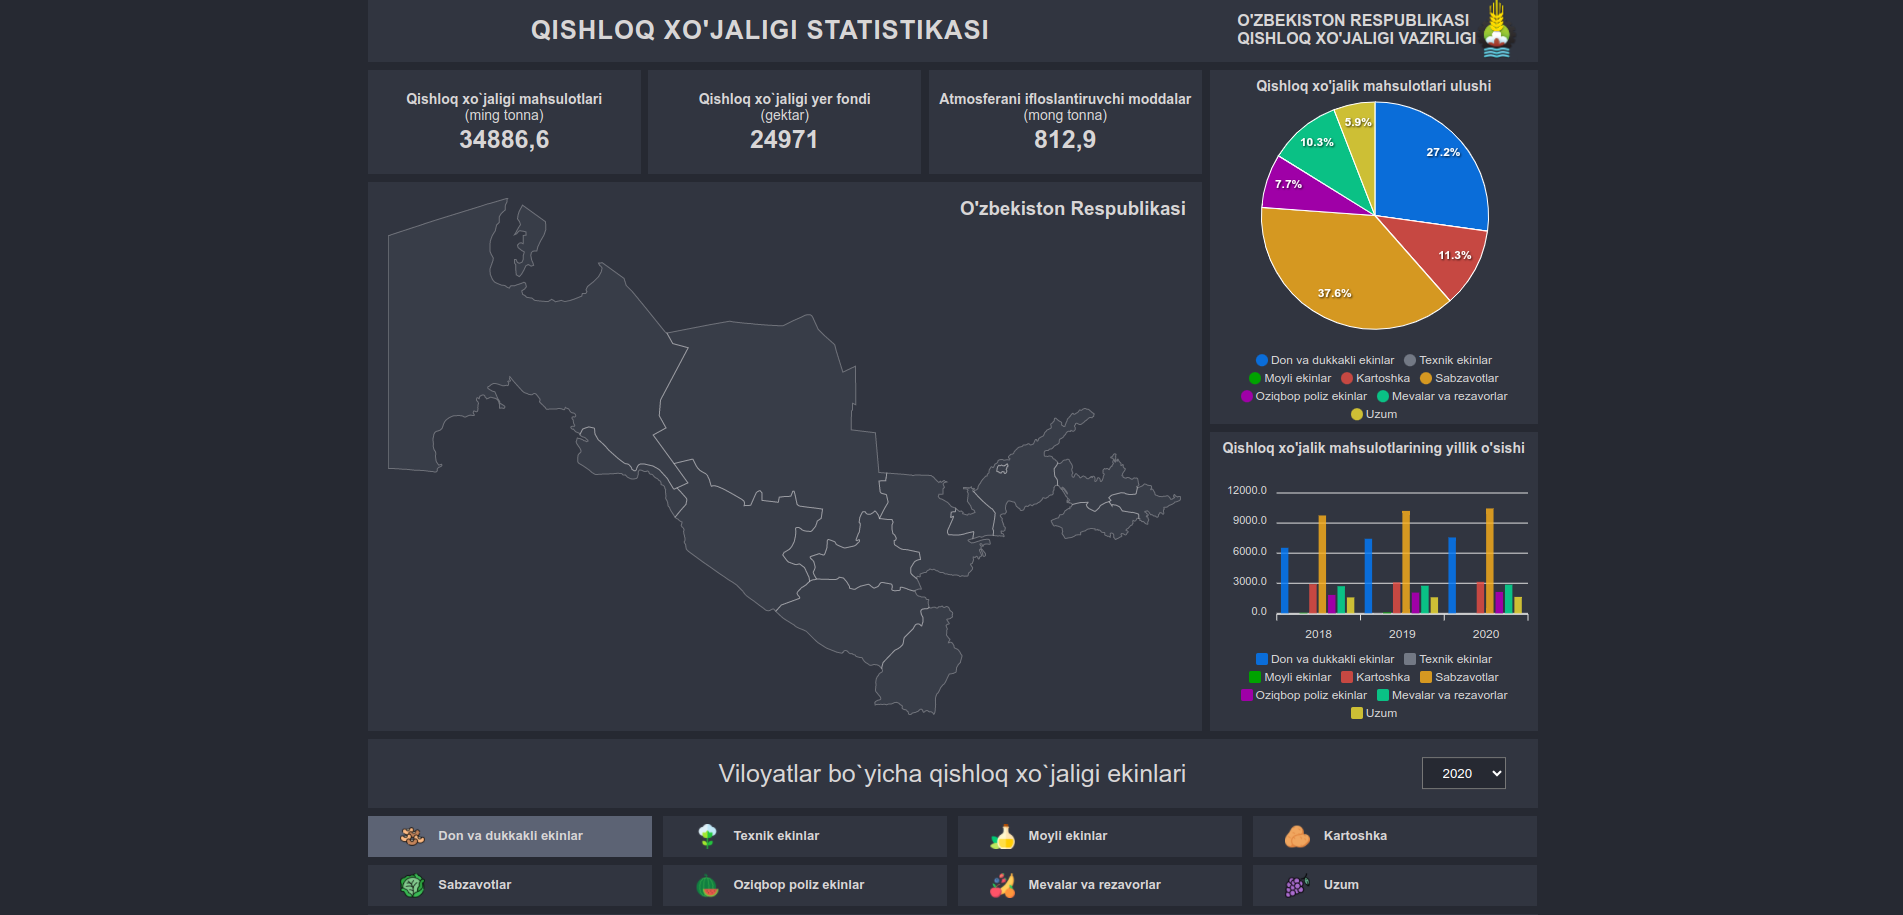Click the grapes icon next to Uzum
The width and height of the screenshot is (1903, 915).
[1296, 885]
